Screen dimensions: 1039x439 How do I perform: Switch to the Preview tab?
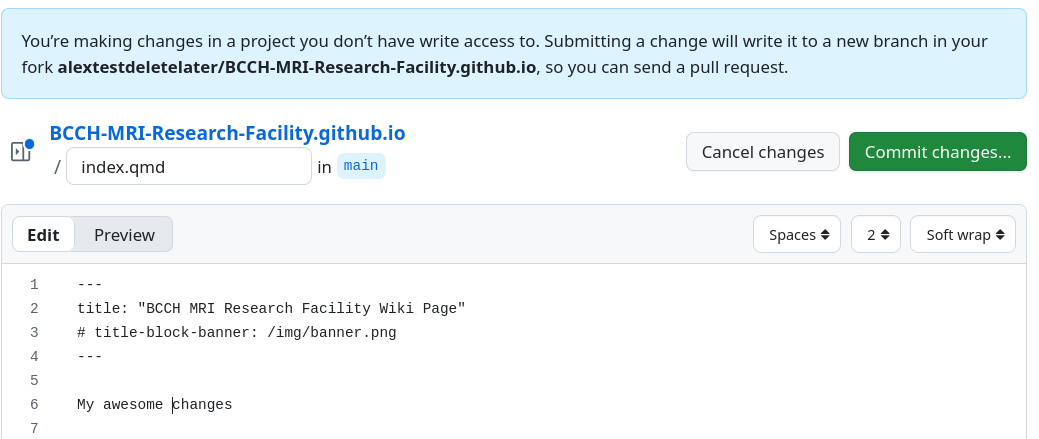(x=124, y=235)
